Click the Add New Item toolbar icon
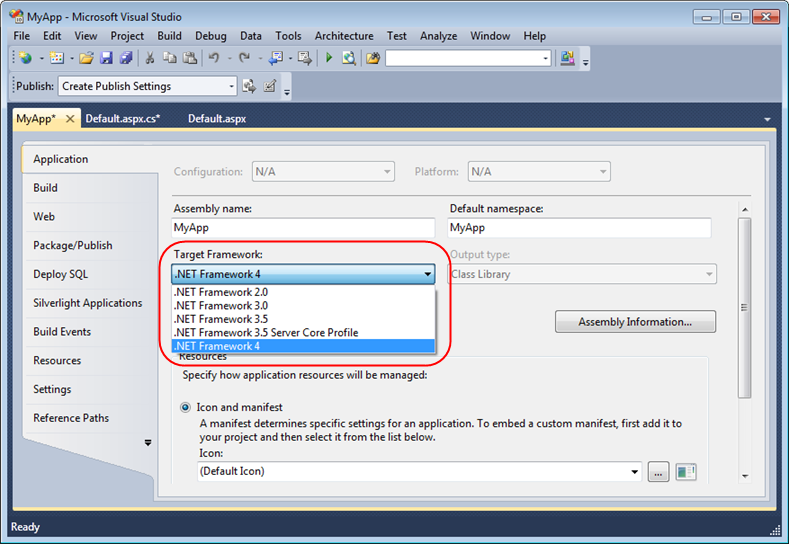The image size is (789, 544). click(x=57, y=58)
